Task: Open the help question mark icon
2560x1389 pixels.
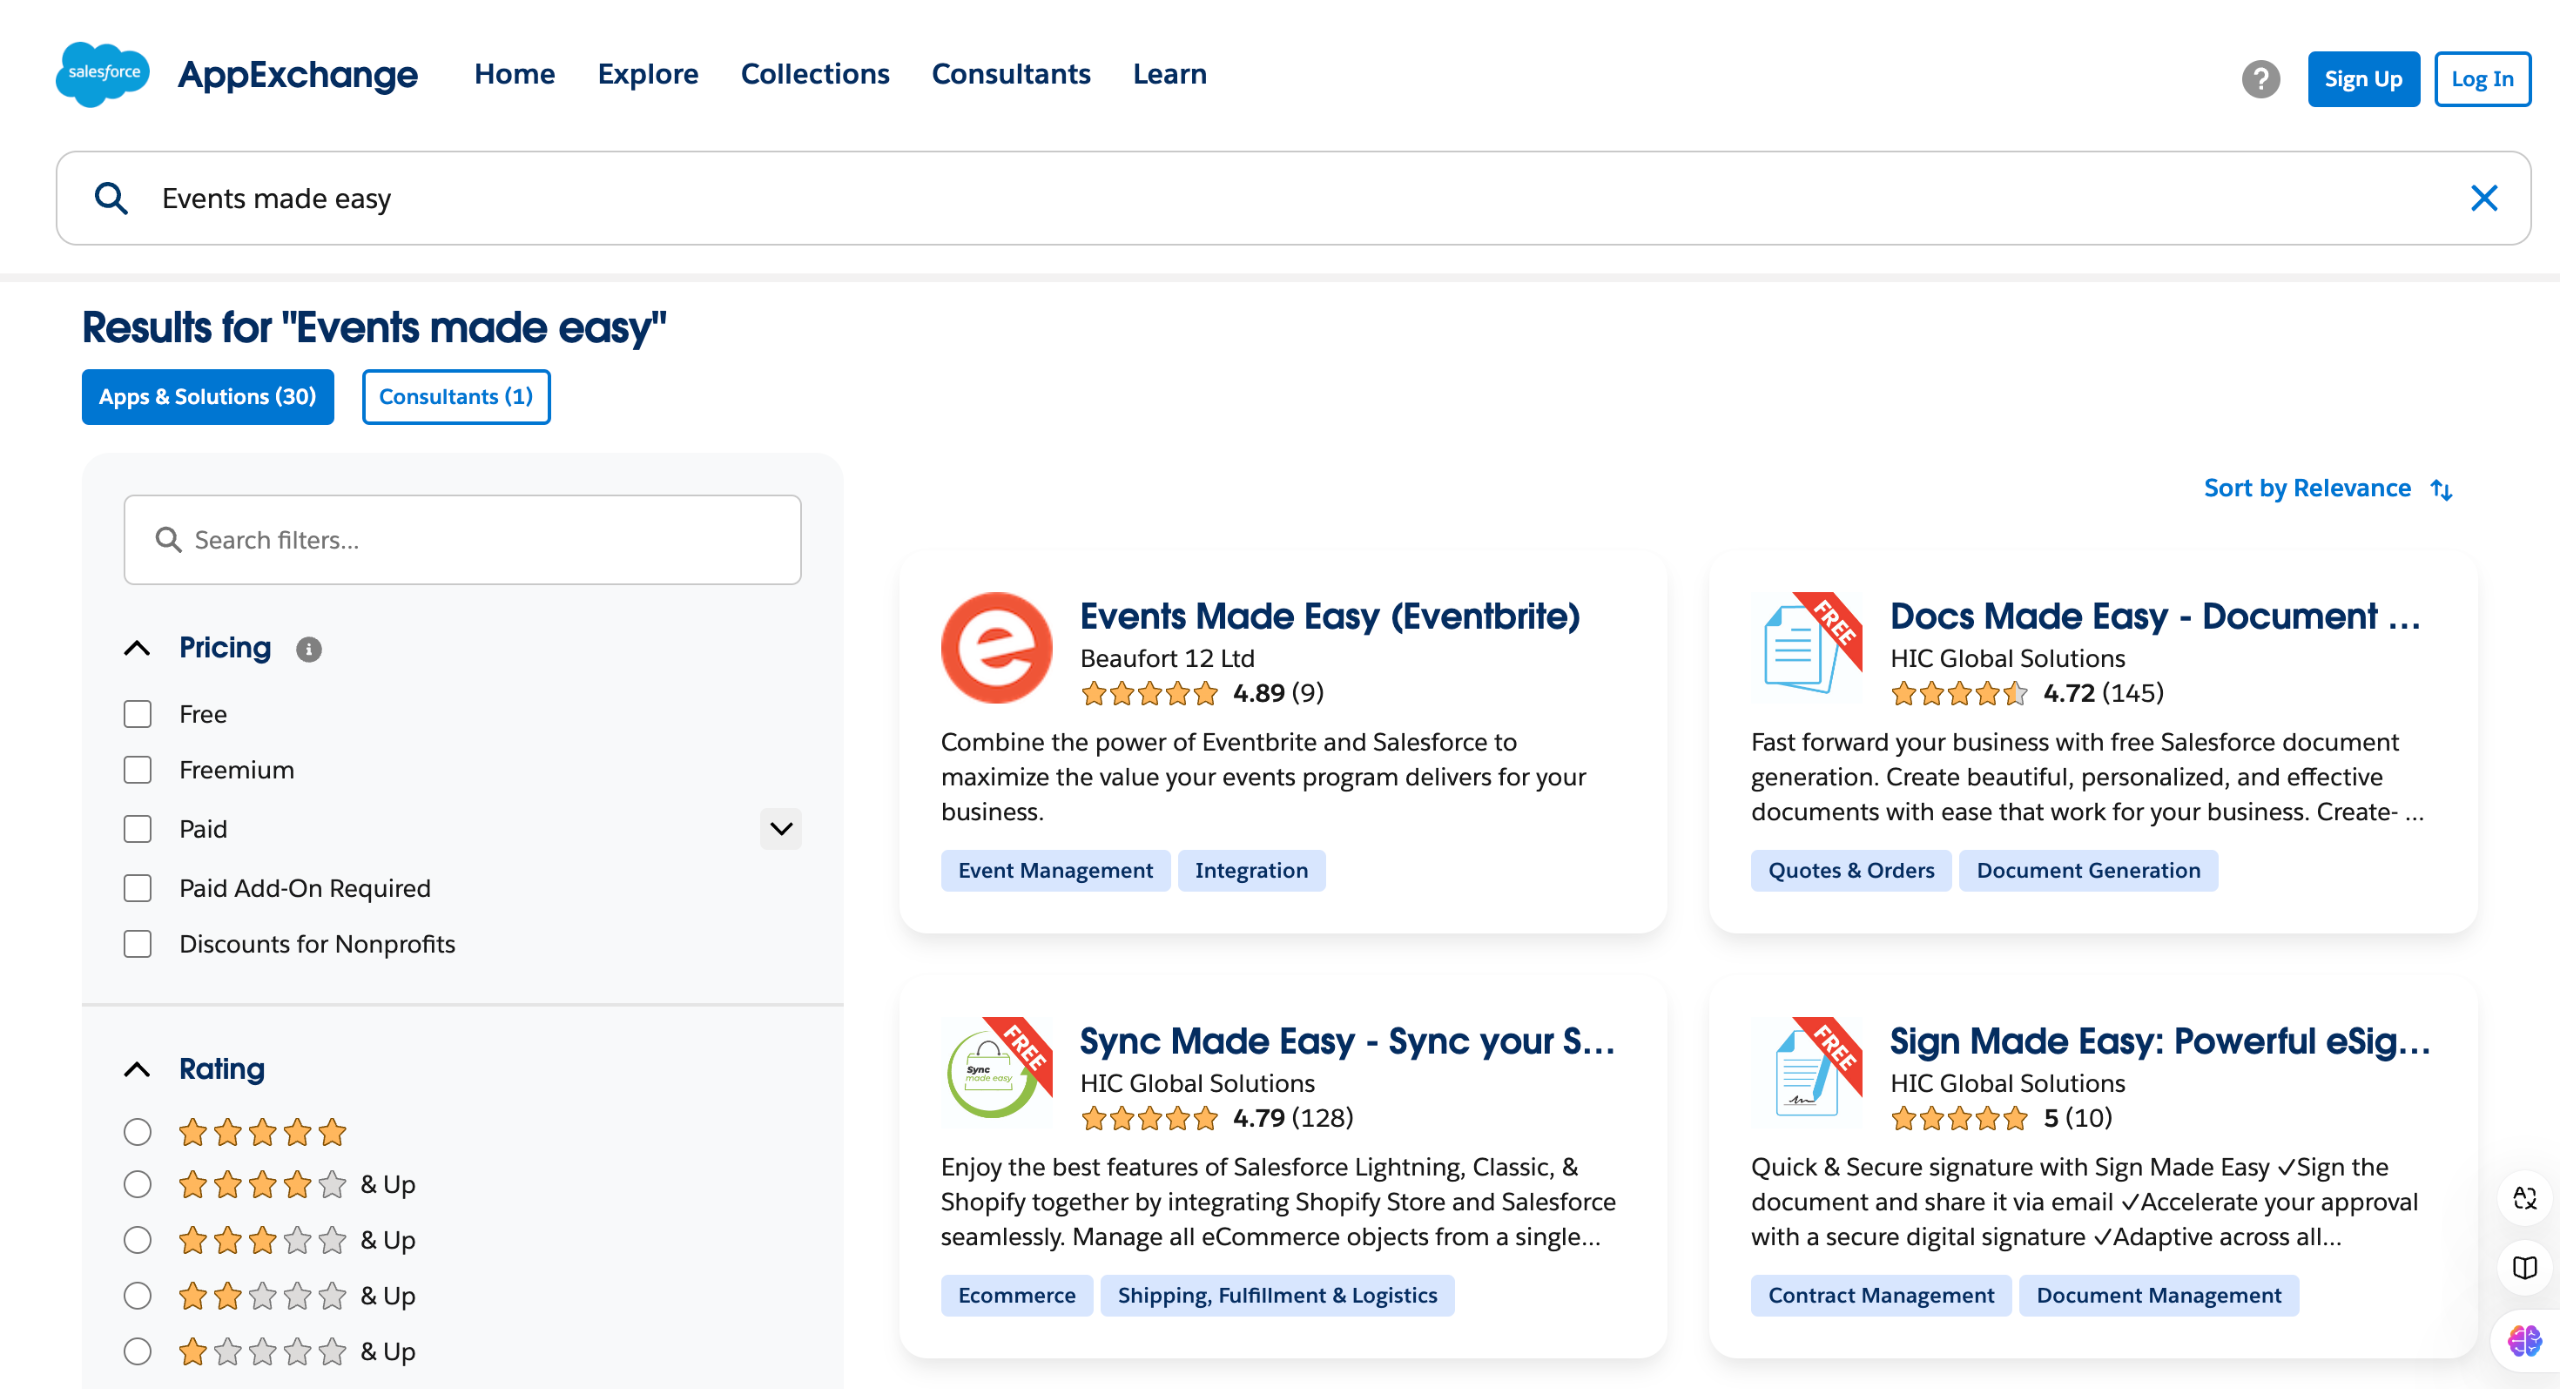Action: pos(2260,79)
